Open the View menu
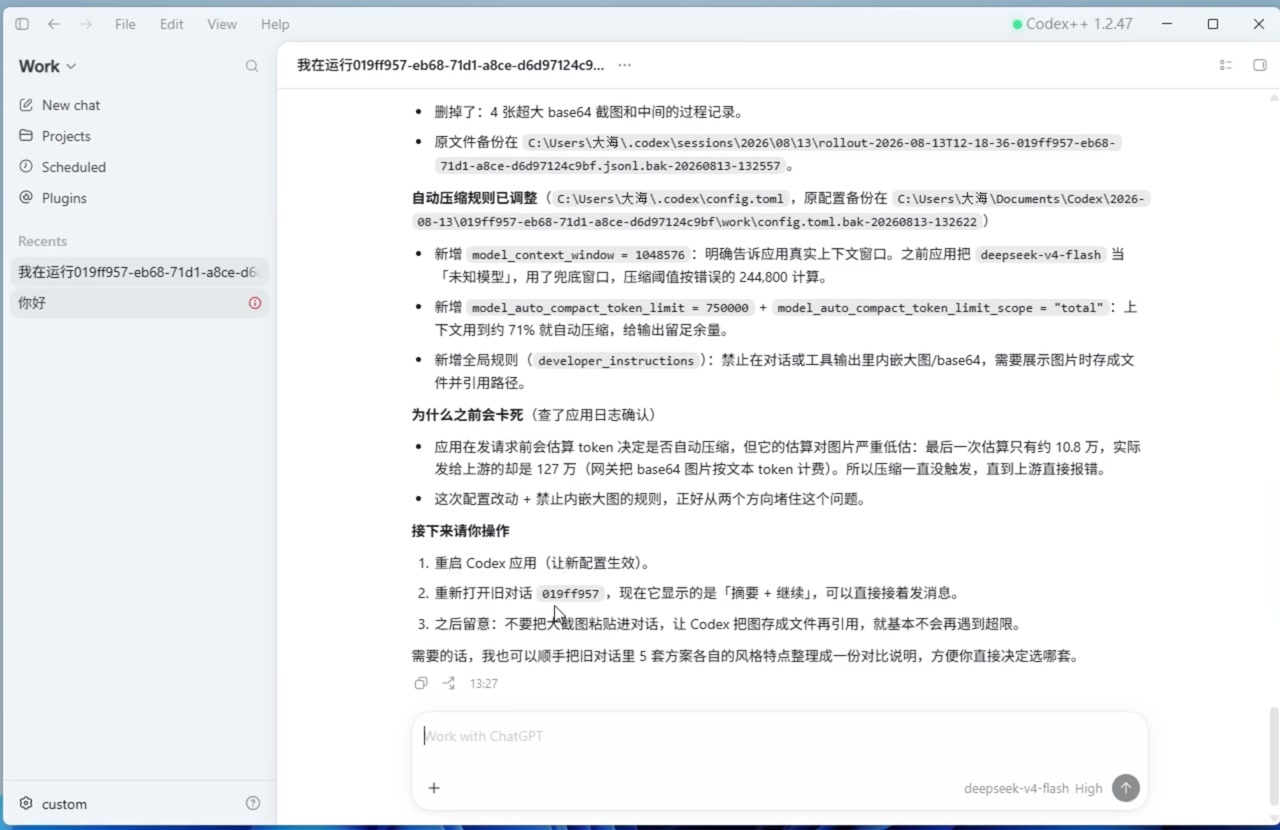The height and width of the screenshot is (830, 1280). pyautogui.click(x=222, y=24)
